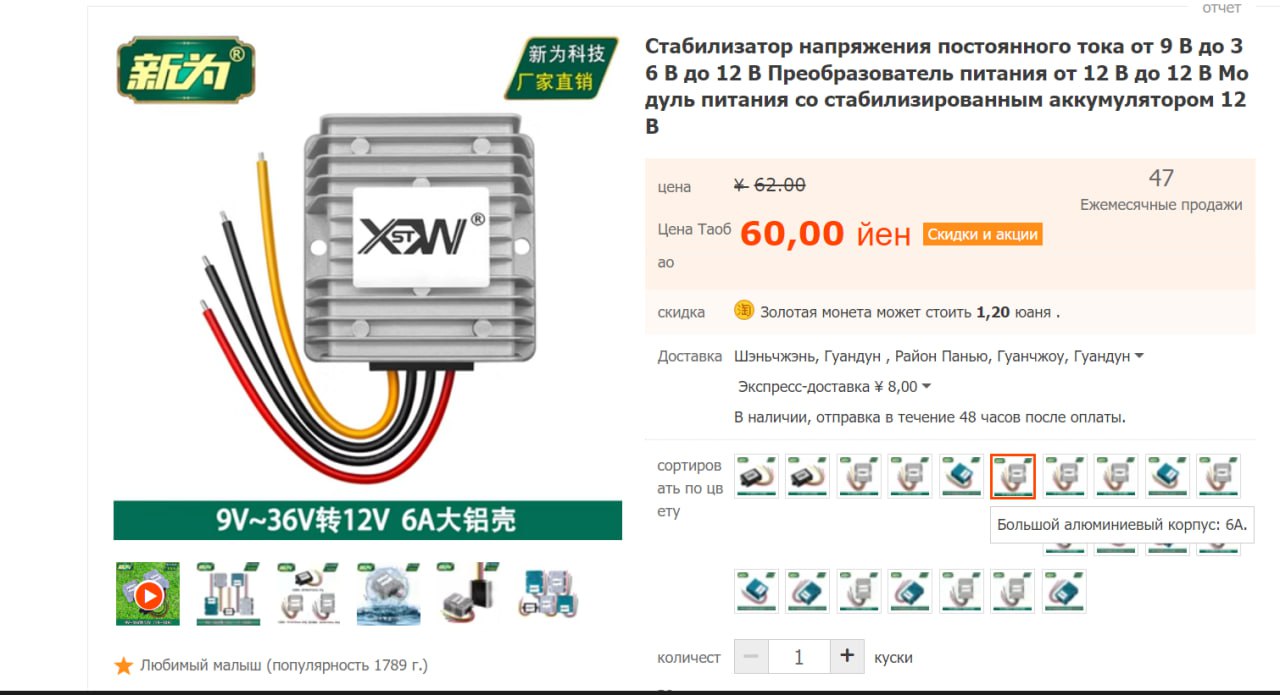Click the orange star favorite icon
This screenshot has height=695, width=1280.
pos(124,666)
